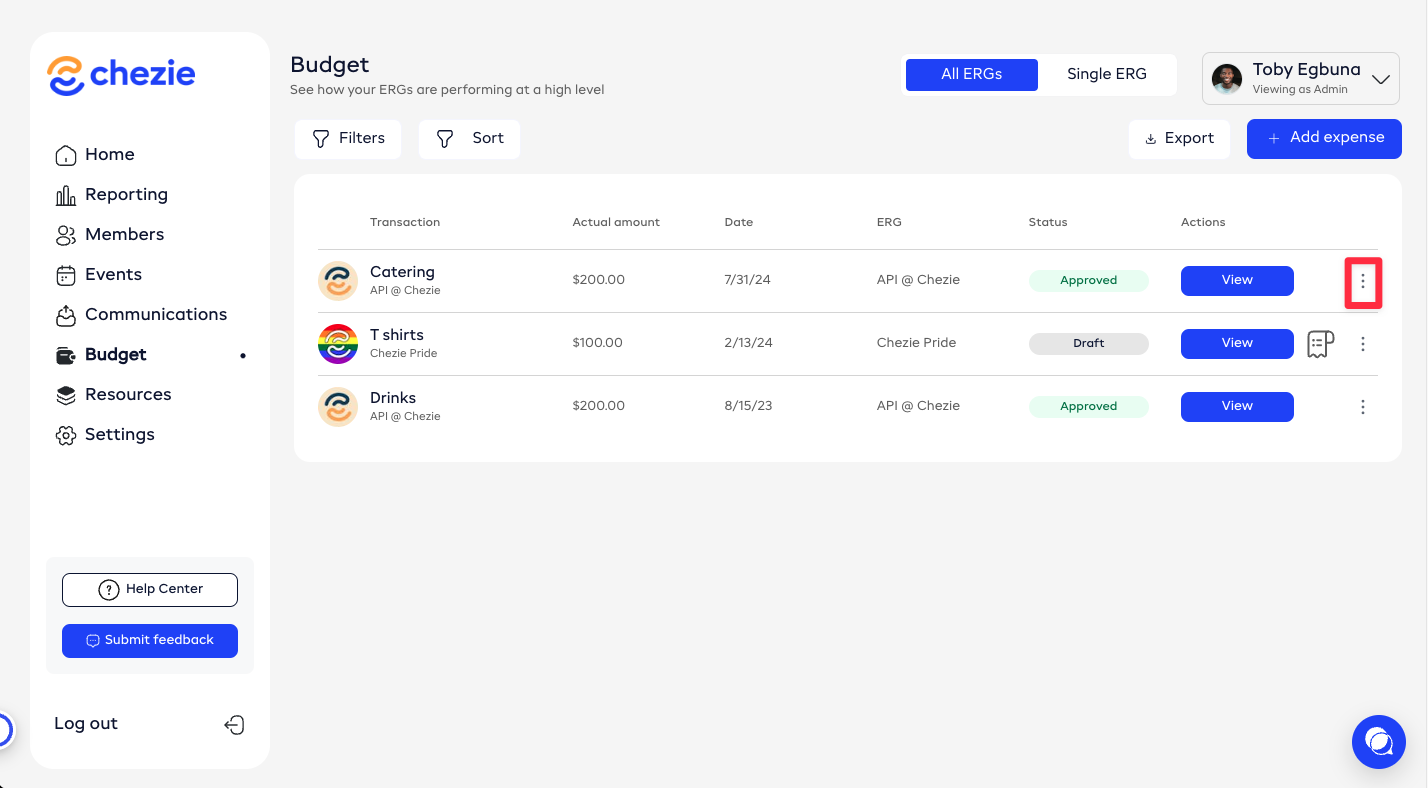Click the log out arrow icon

[x=234, y=725]
